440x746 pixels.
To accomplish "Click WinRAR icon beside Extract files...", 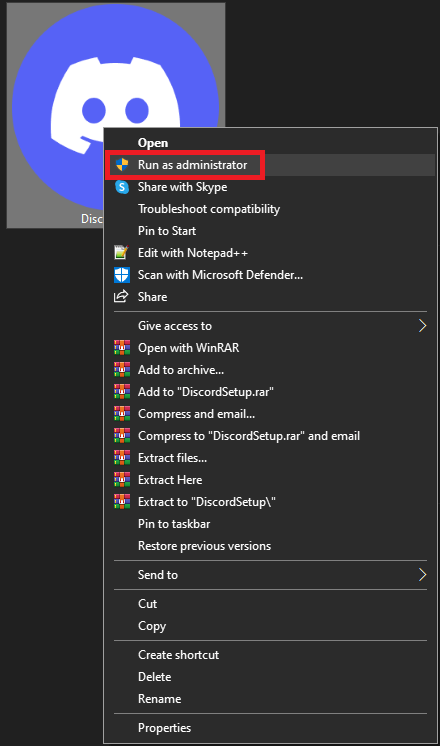I will (122, 458).
